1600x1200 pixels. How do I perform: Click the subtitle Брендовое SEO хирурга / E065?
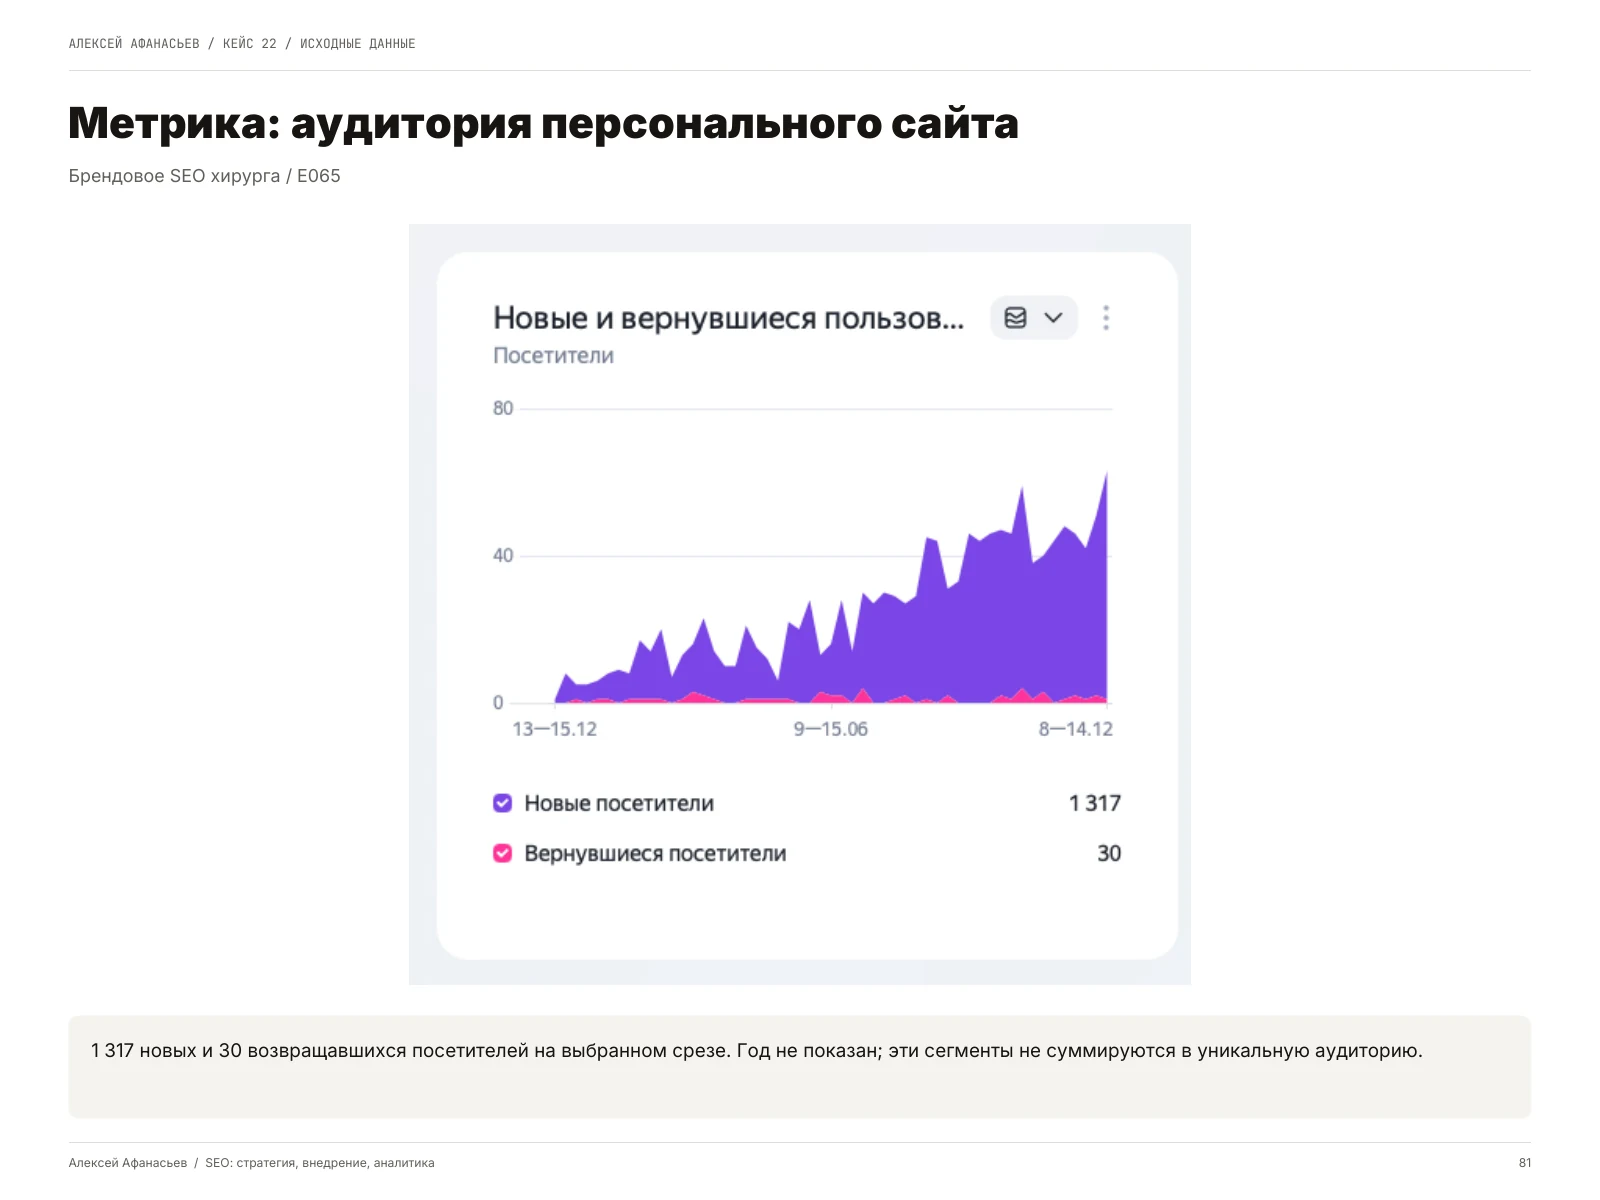(205, 176)
